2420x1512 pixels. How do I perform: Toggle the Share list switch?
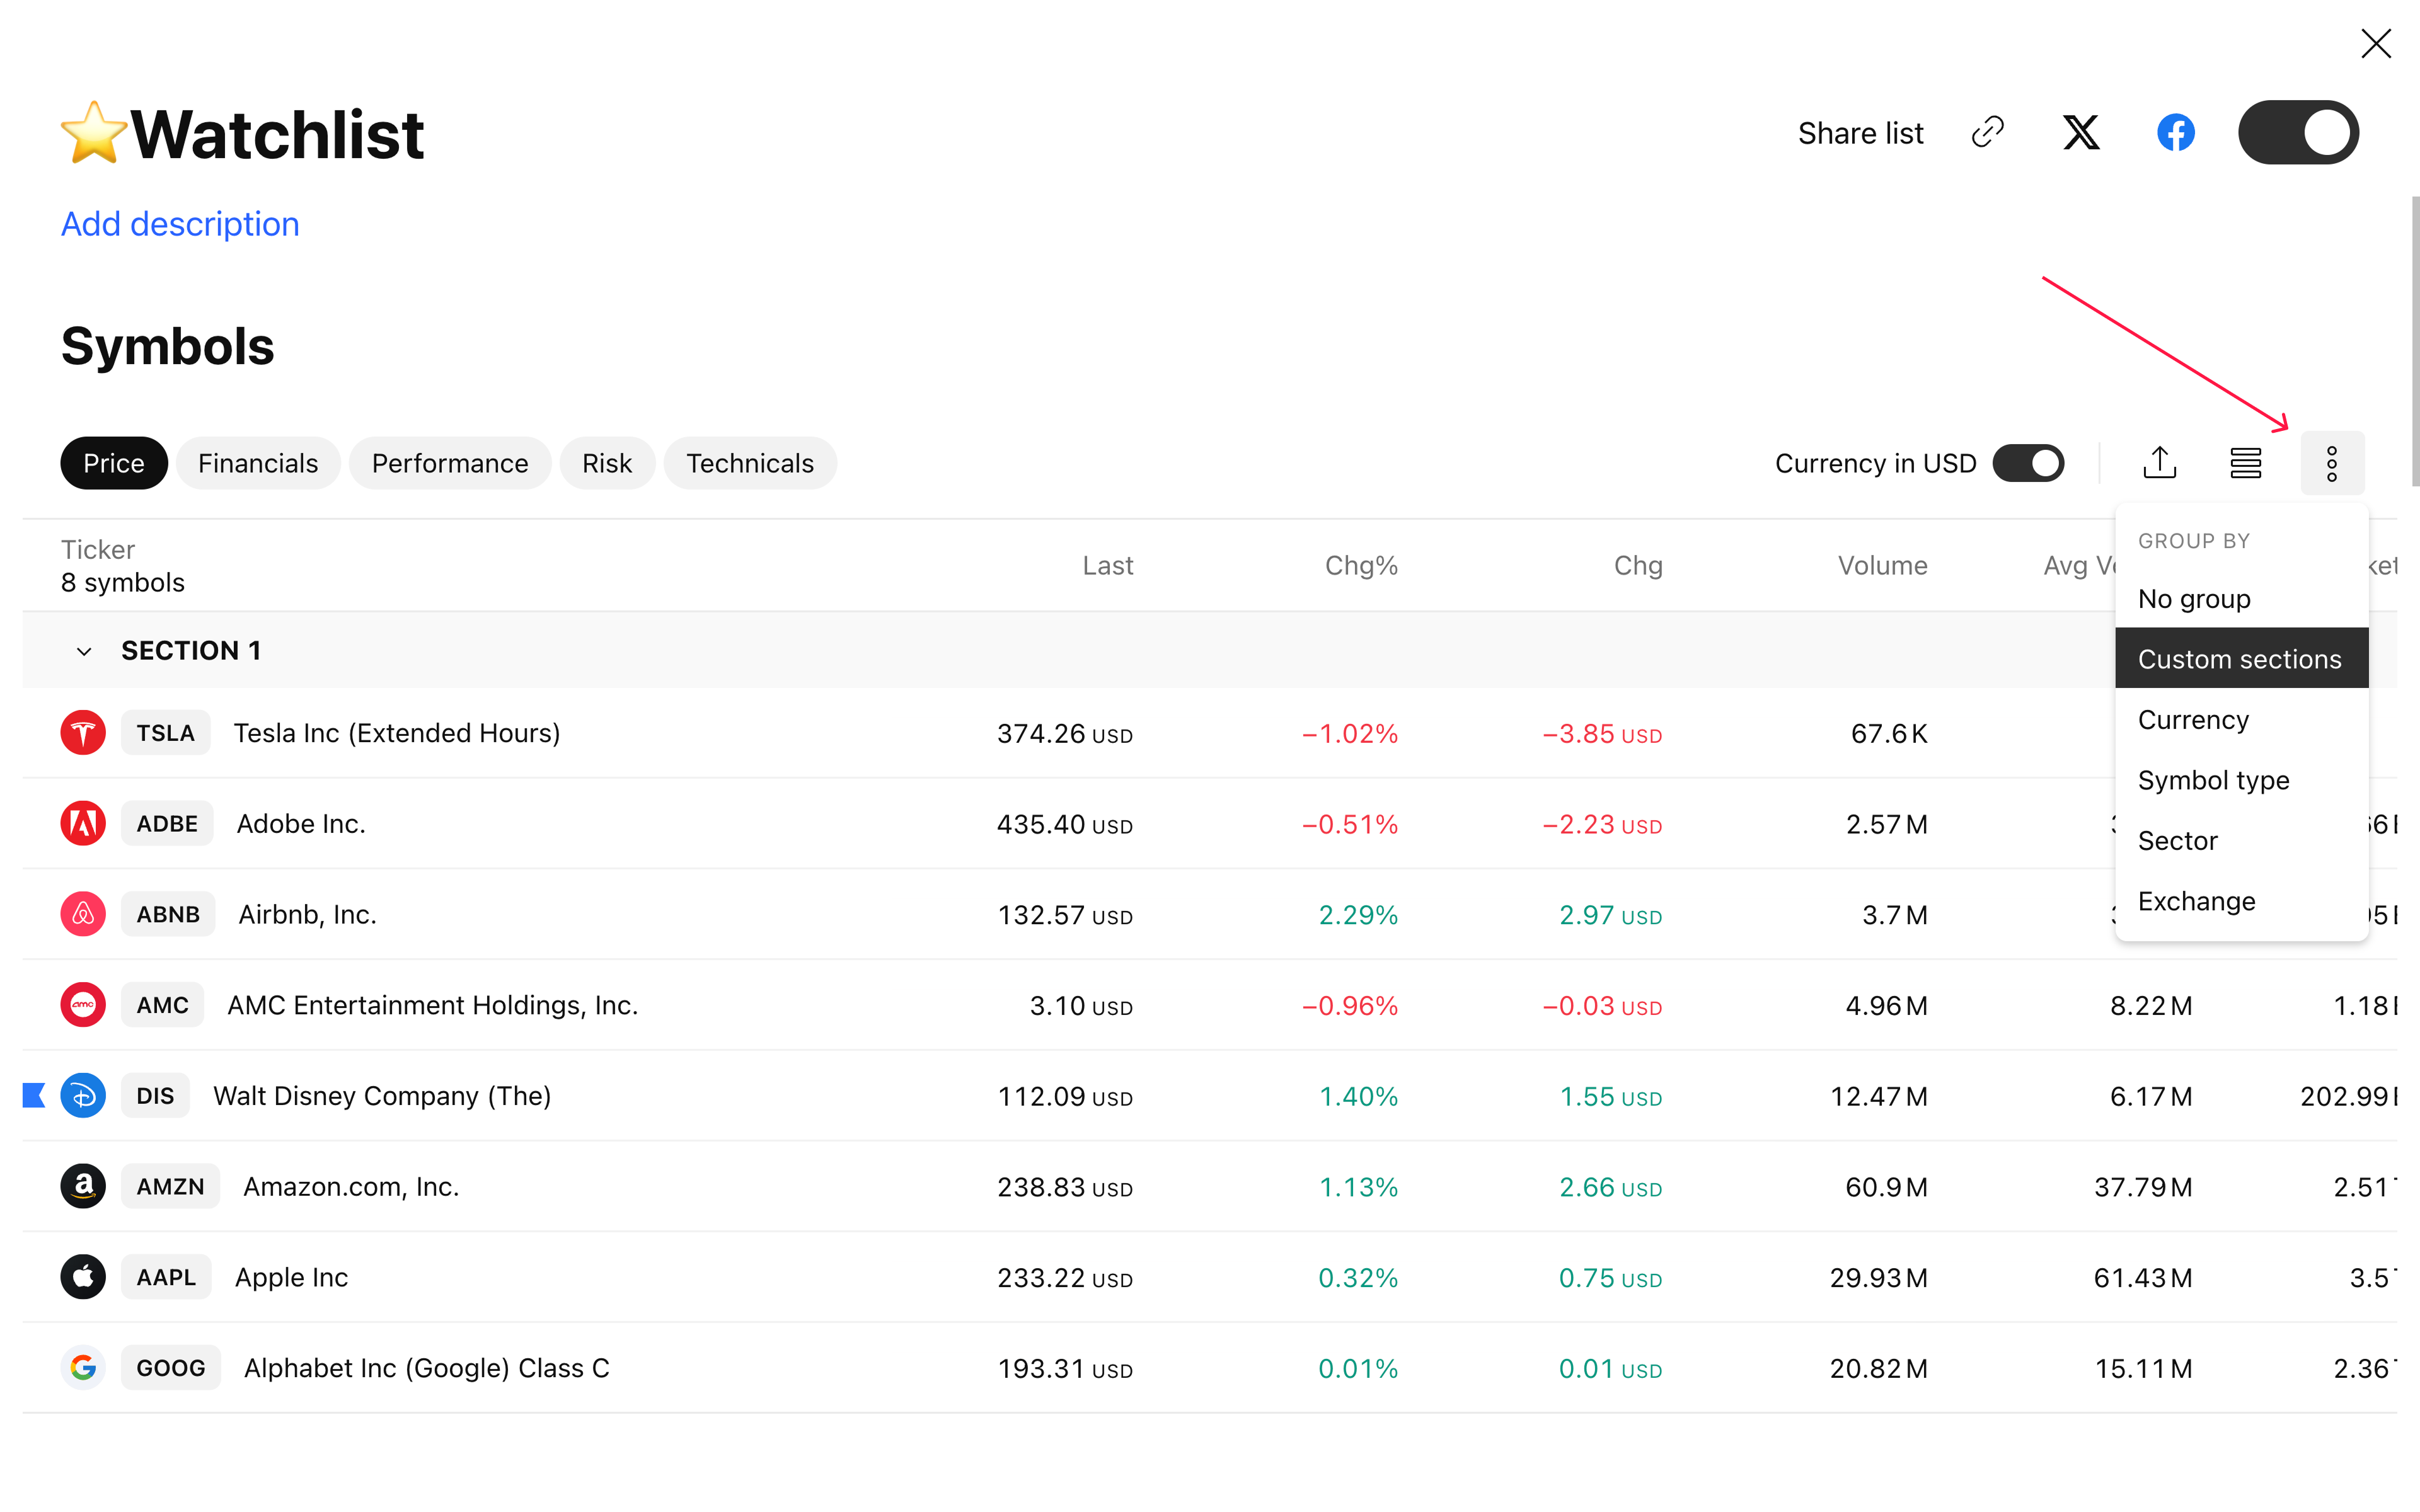[x=2298, y=132]
